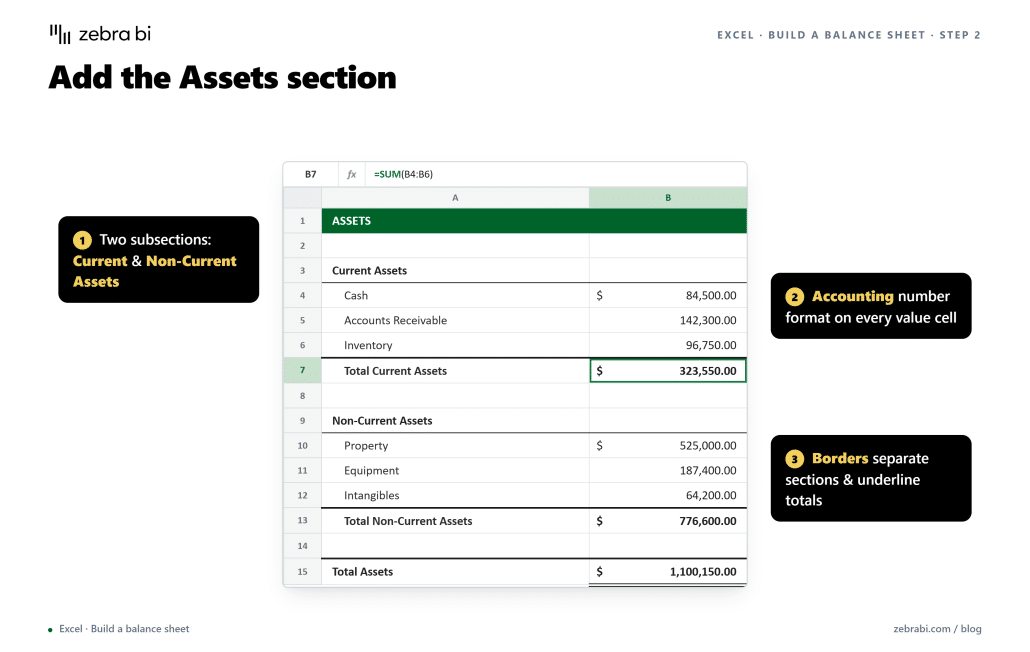
Task: Click the fx function icon
Action: 351,175
